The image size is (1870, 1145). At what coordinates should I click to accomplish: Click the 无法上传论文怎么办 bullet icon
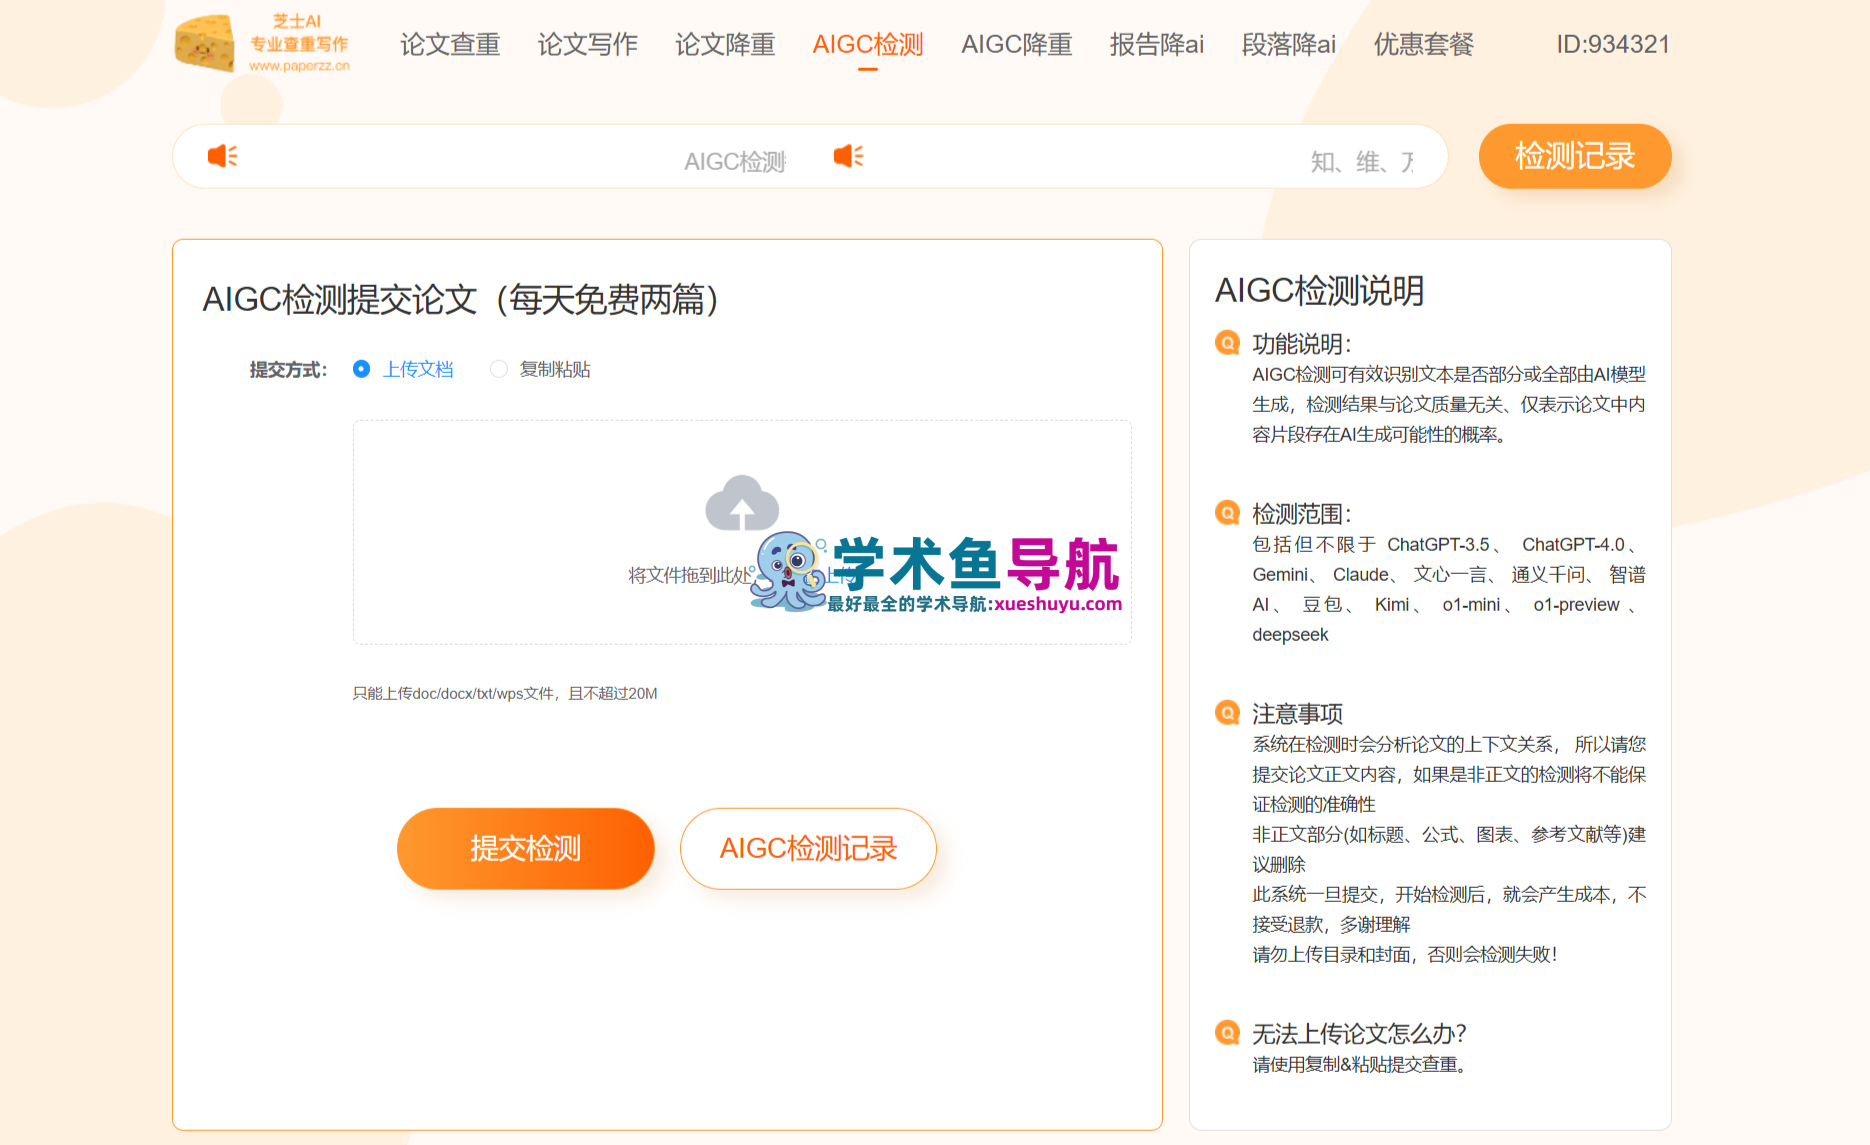click(x=1227, y=1033)
